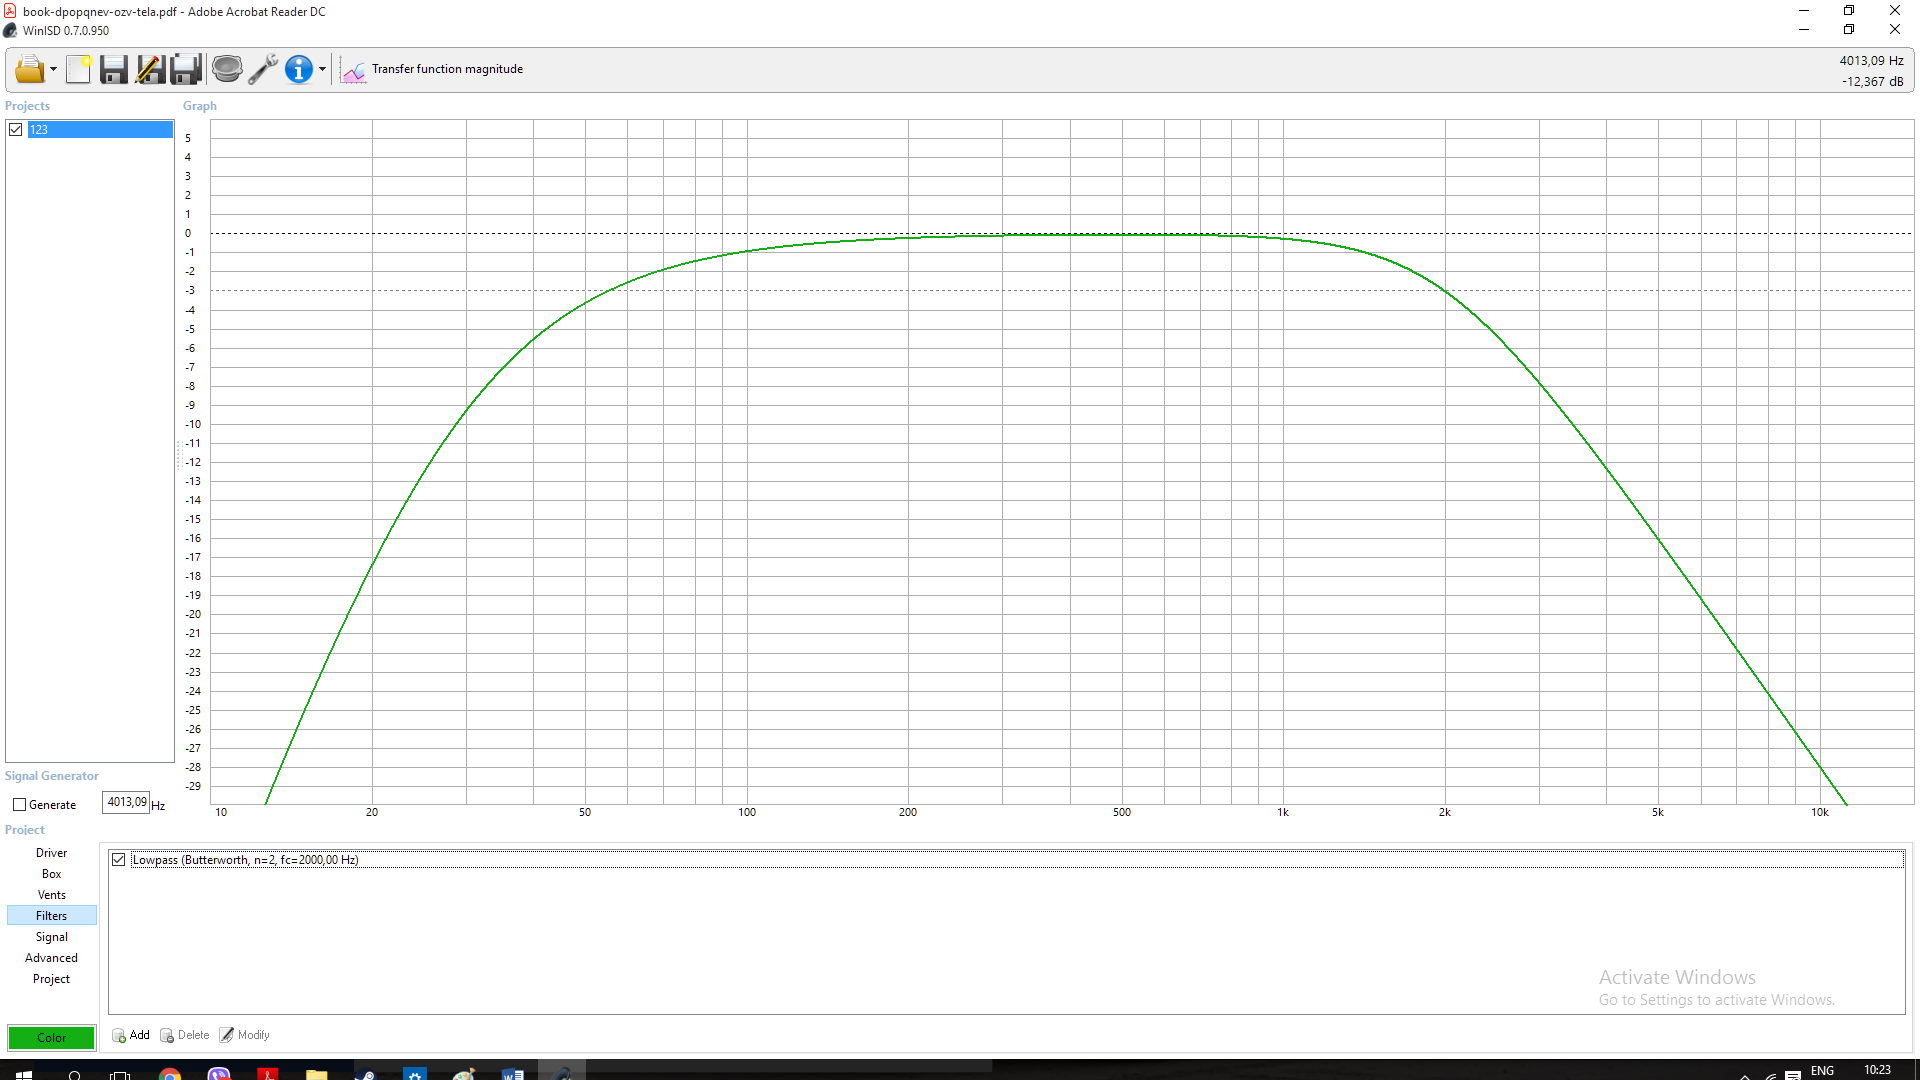The image size is (1920, 1080).
Task: Add a new filter
Action: pos(131,1035)
